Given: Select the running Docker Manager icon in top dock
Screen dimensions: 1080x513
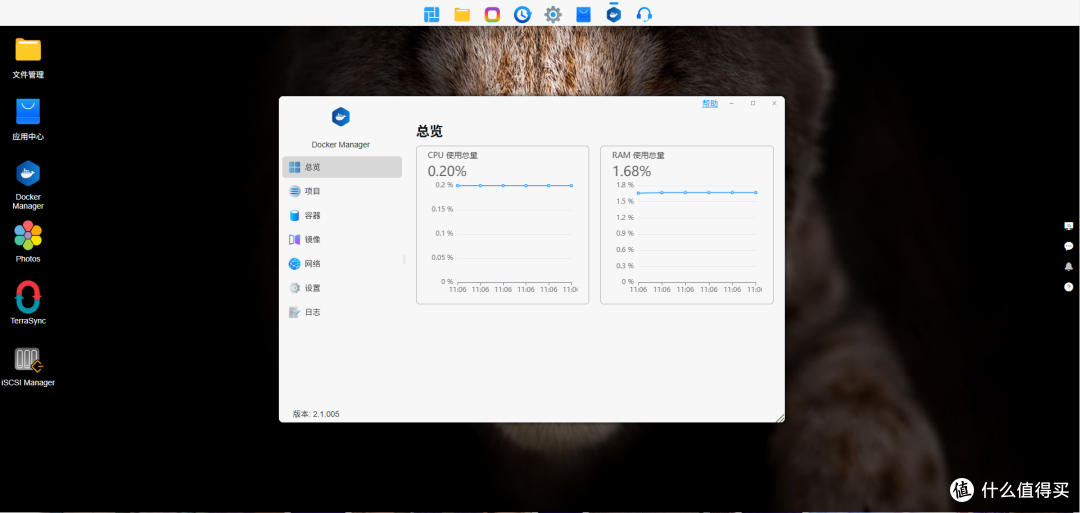Looking at the screenshot, I should coord(614,13).
